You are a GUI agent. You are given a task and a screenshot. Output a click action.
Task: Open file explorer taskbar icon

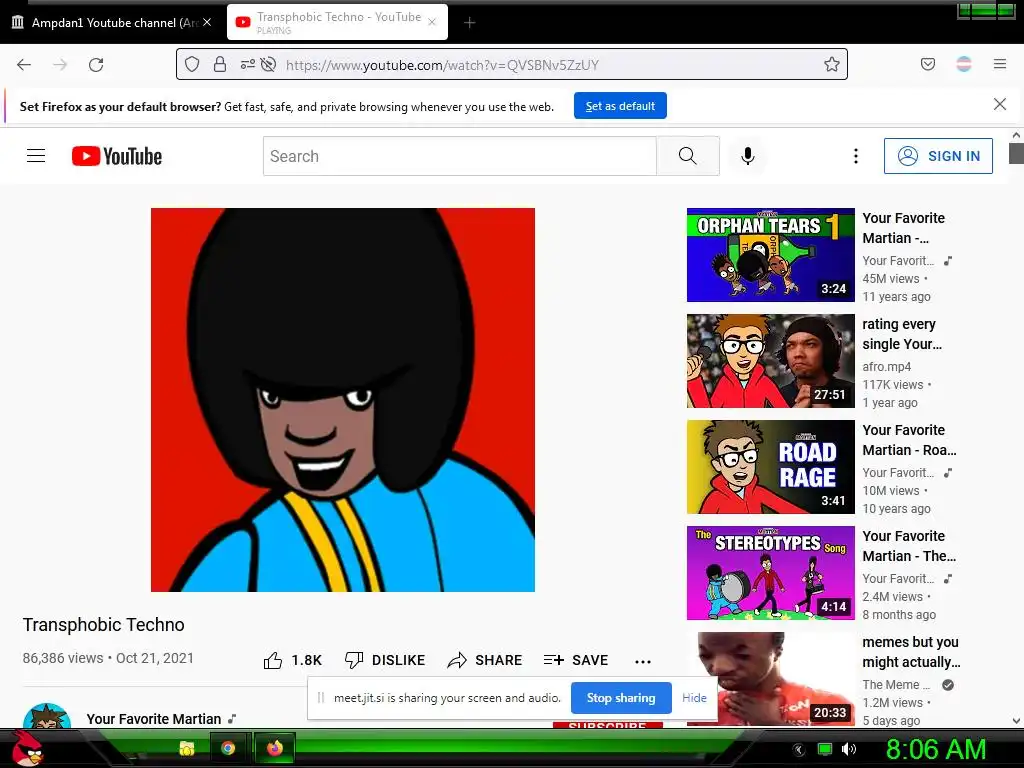[x=187, y=748]
